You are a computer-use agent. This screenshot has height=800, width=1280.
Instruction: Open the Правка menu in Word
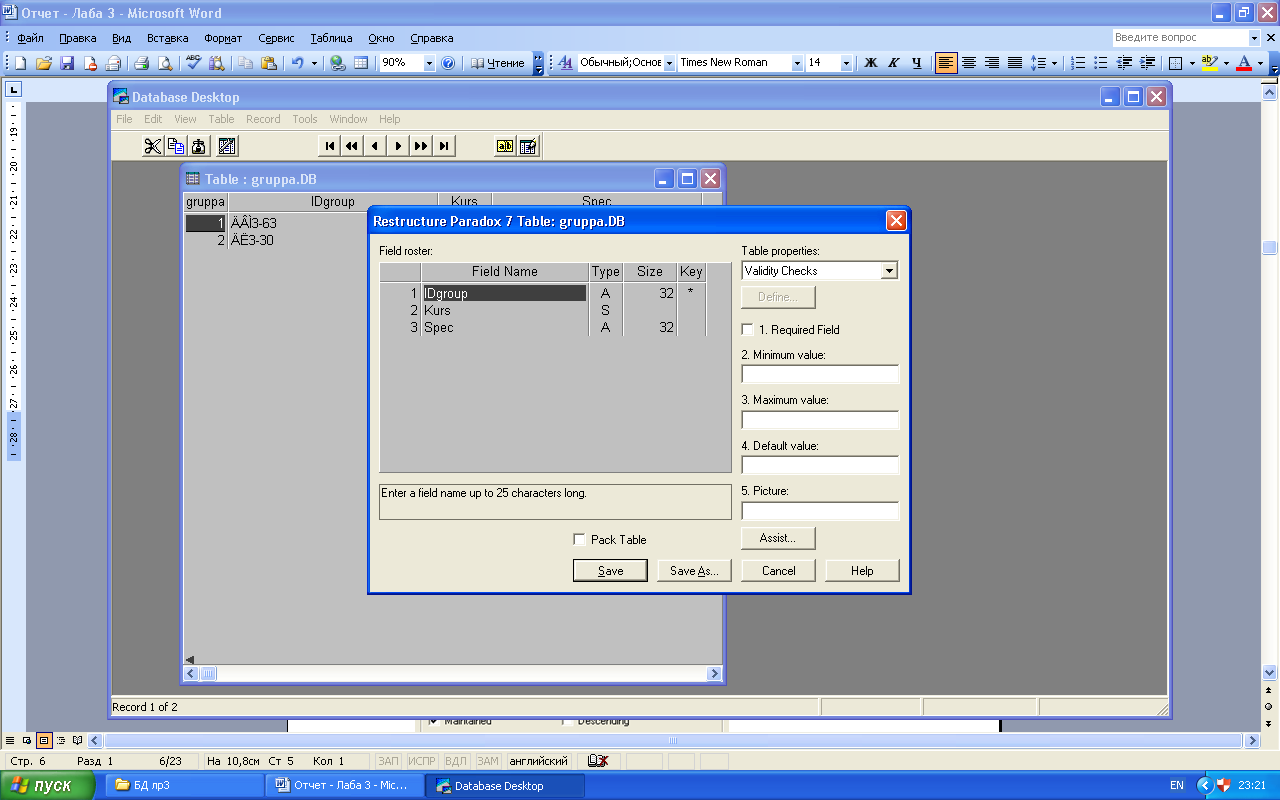(x=77, y=38)
